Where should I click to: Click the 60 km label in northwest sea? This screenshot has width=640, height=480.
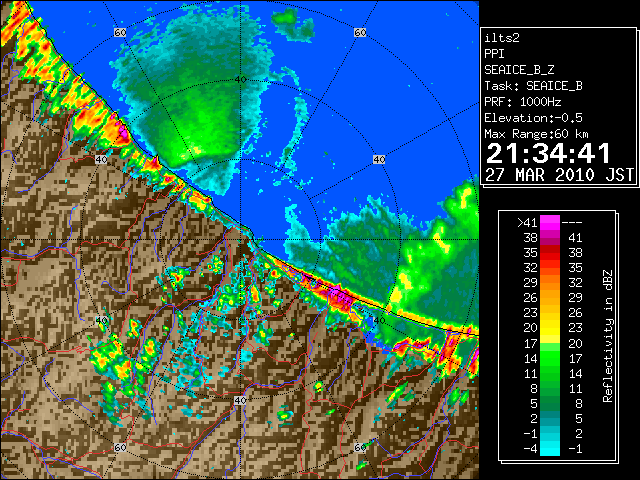pos(120,33)
